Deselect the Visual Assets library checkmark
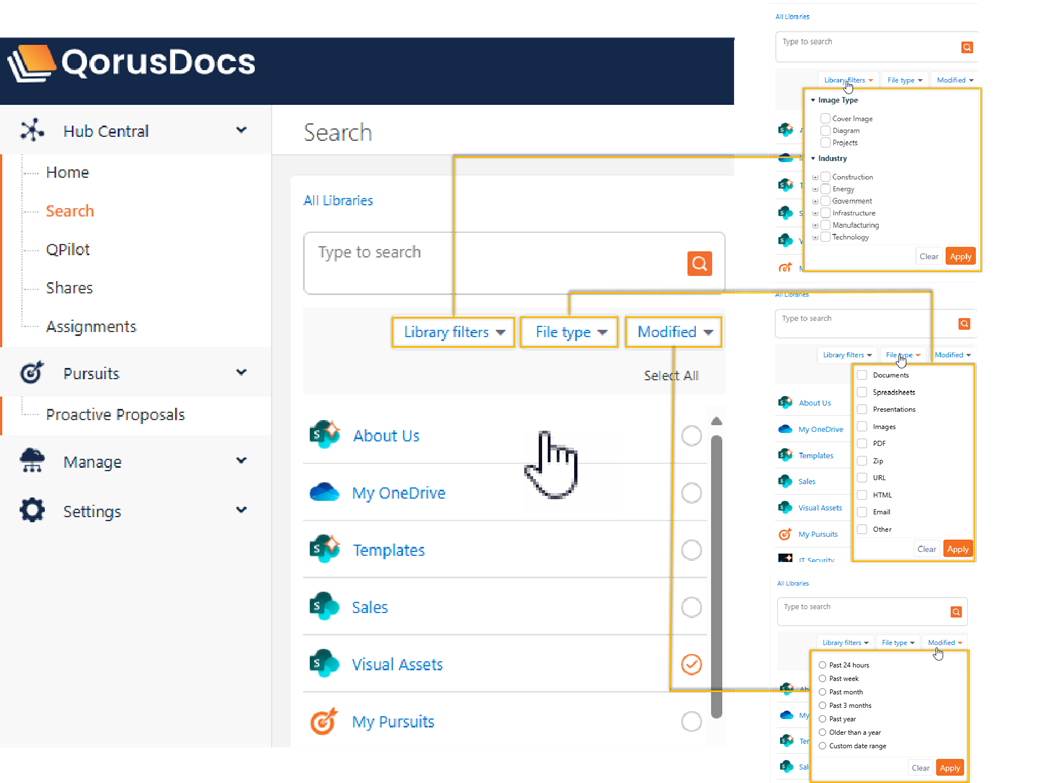Screen dimensions: 1050x783 click(691, 664)
